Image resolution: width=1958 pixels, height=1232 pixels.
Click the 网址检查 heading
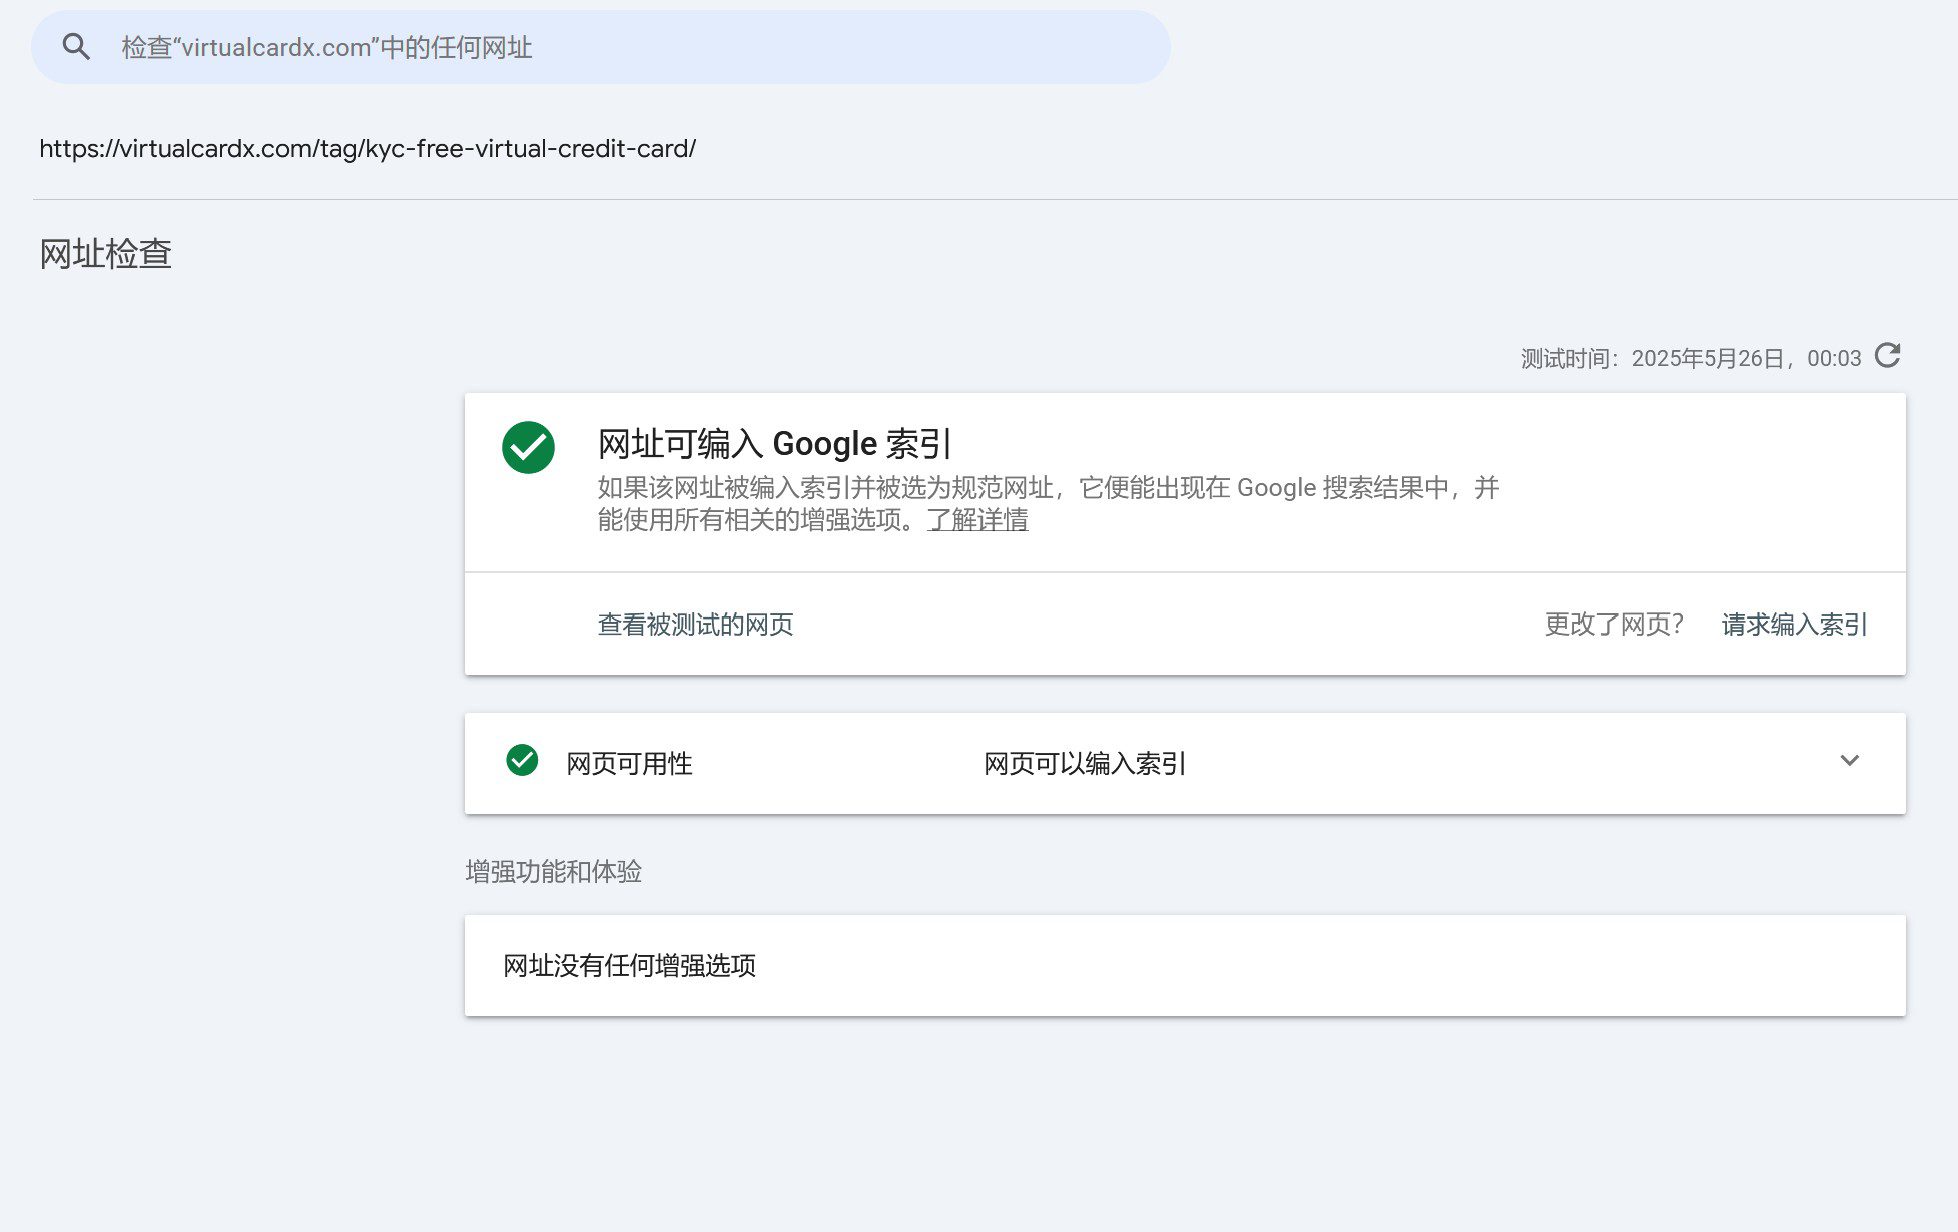pos(105,254)
